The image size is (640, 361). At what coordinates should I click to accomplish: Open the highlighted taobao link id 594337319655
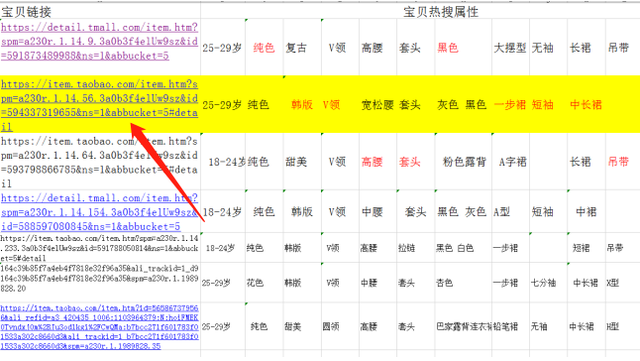pos(99,105)
